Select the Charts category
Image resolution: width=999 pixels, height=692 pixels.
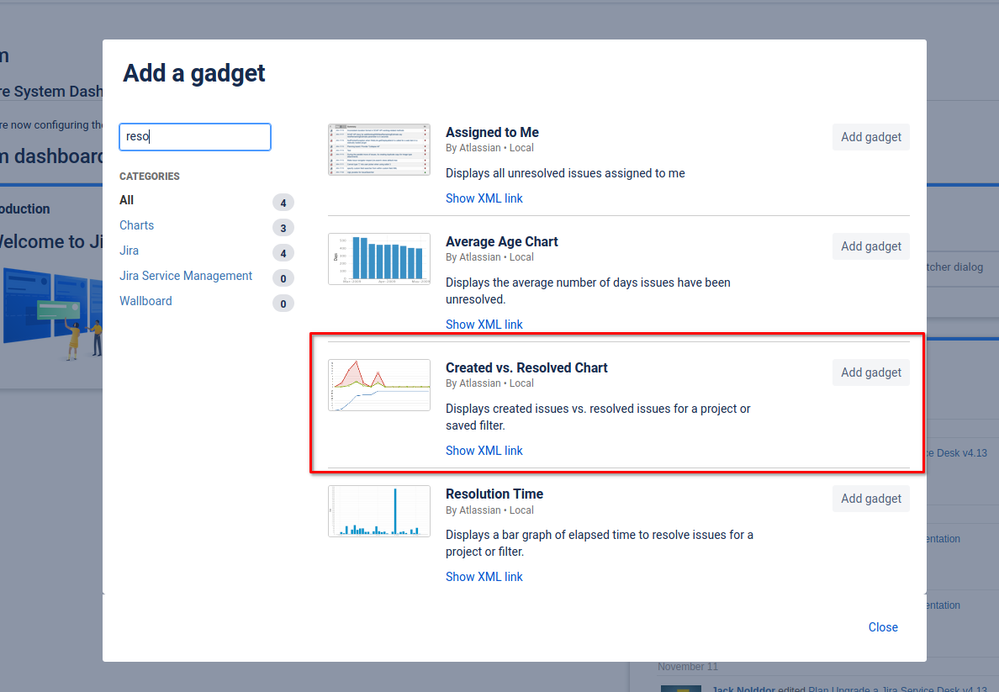tap(136, 226)
